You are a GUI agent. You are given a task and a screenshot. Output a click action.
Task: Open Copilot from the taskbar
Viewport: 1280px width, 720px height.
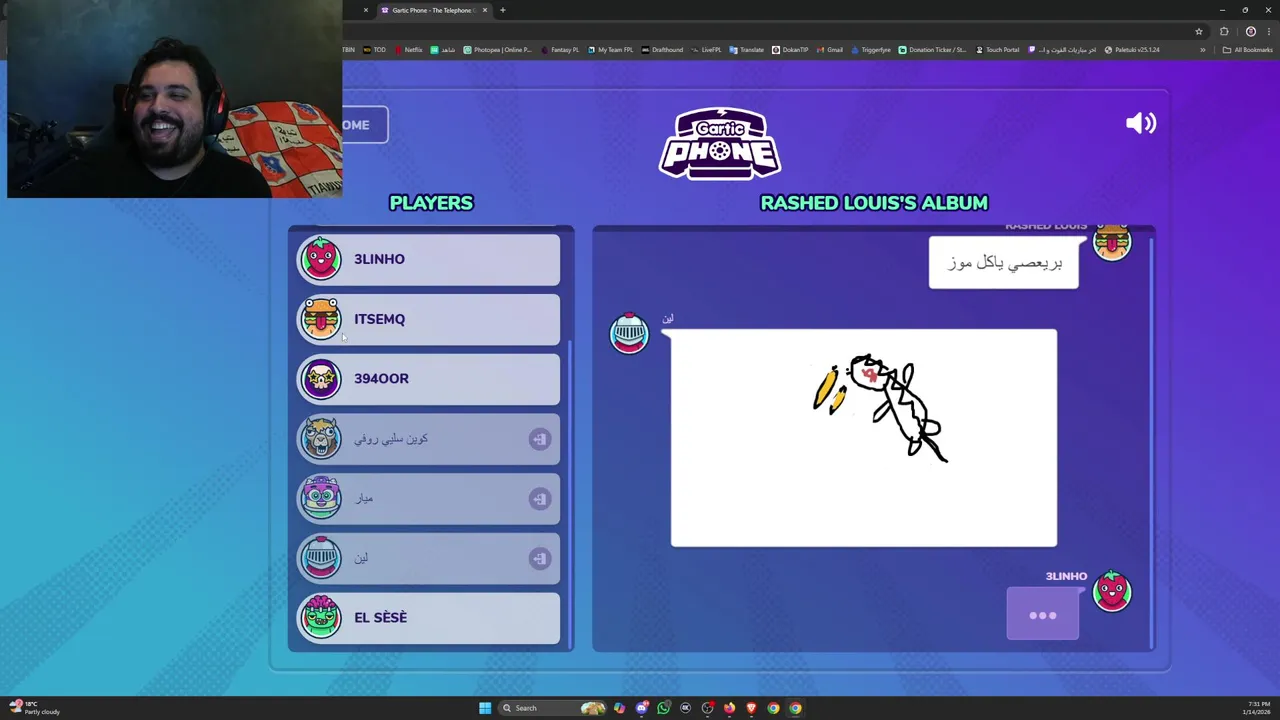tap(619, 708)
